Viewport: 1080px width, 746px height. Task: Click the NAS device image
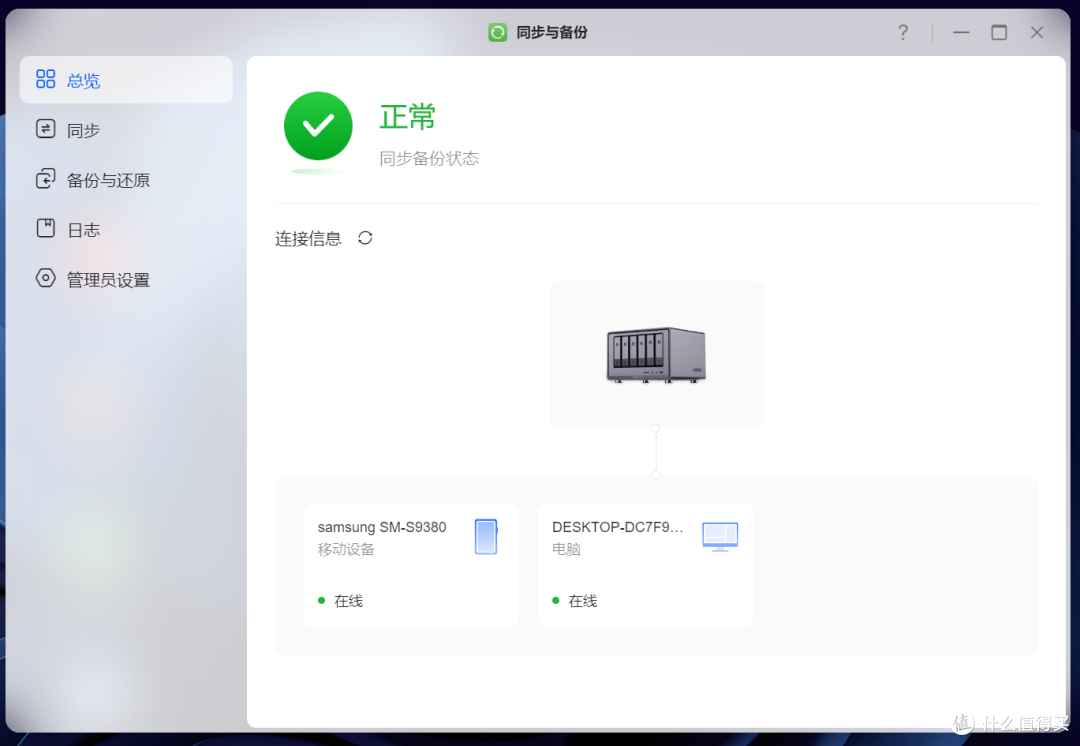(x=656, y=355)
